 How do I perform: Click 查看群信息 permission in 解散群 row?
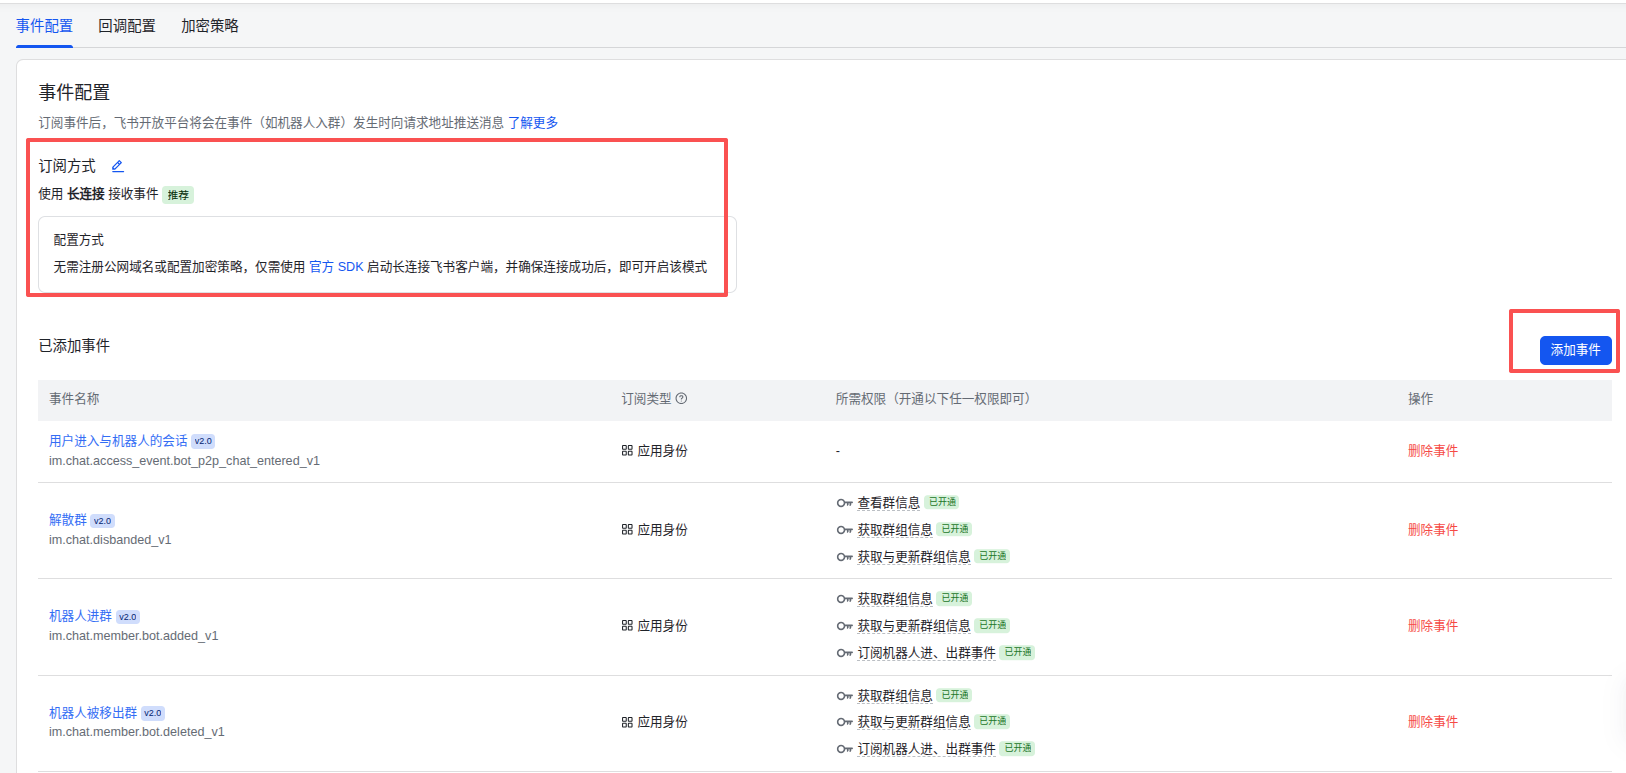[888, 503]
